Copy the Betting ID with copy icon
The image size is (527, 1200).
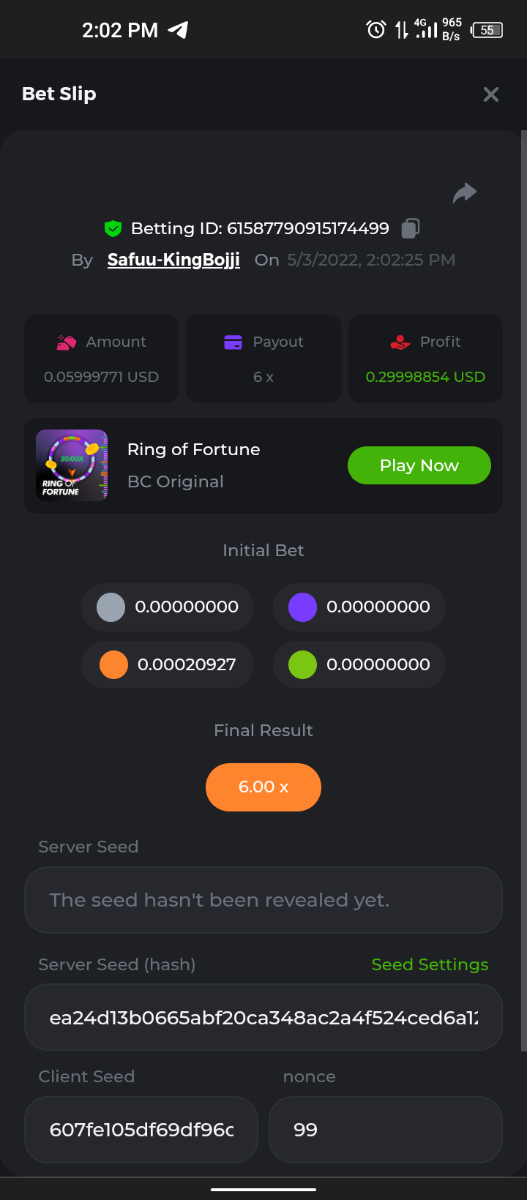[410, 229]
